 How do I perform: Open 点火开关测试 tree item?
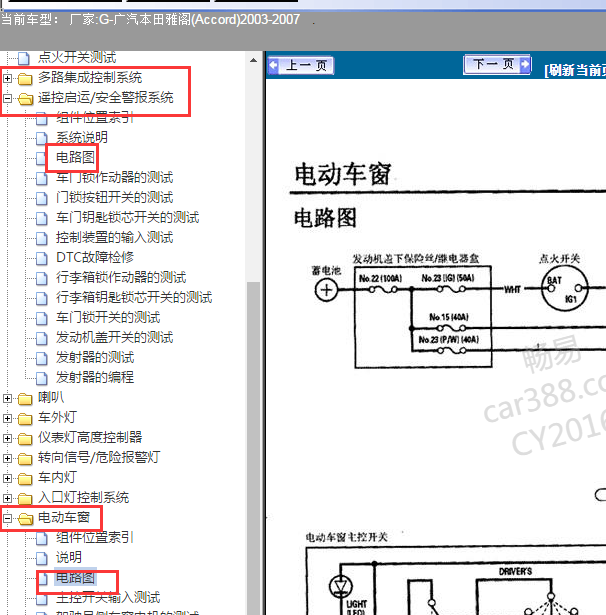[x=77, y=57]
